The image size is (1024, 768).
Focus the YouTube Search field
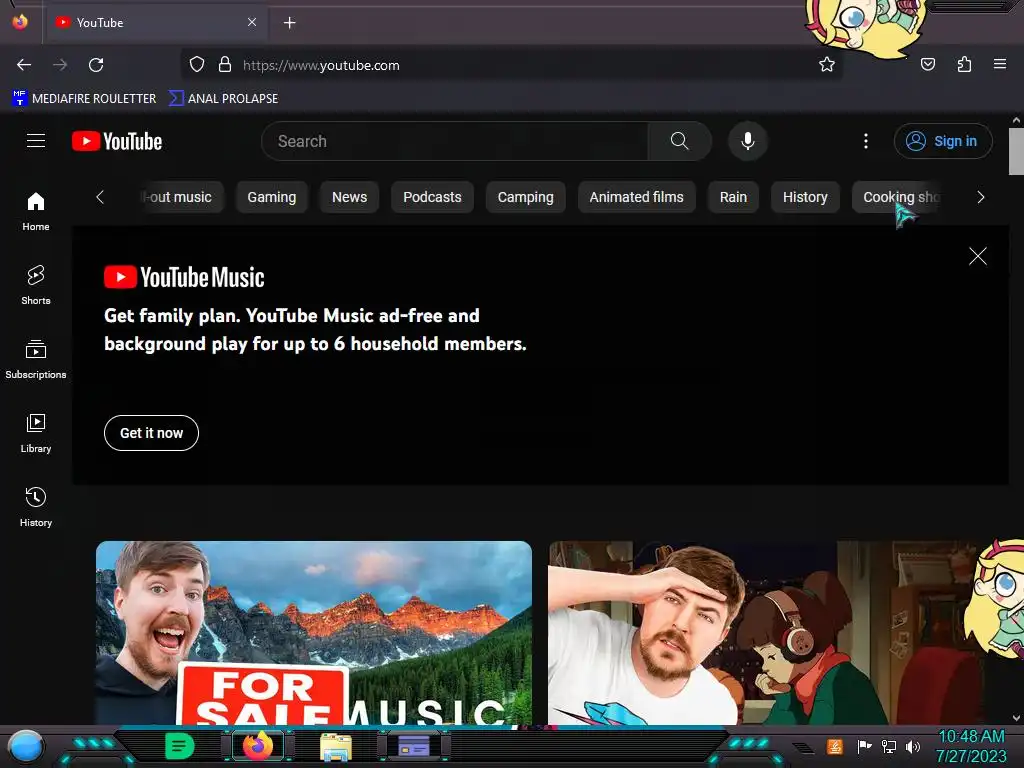pyautogui.click(x=455, y=141)
